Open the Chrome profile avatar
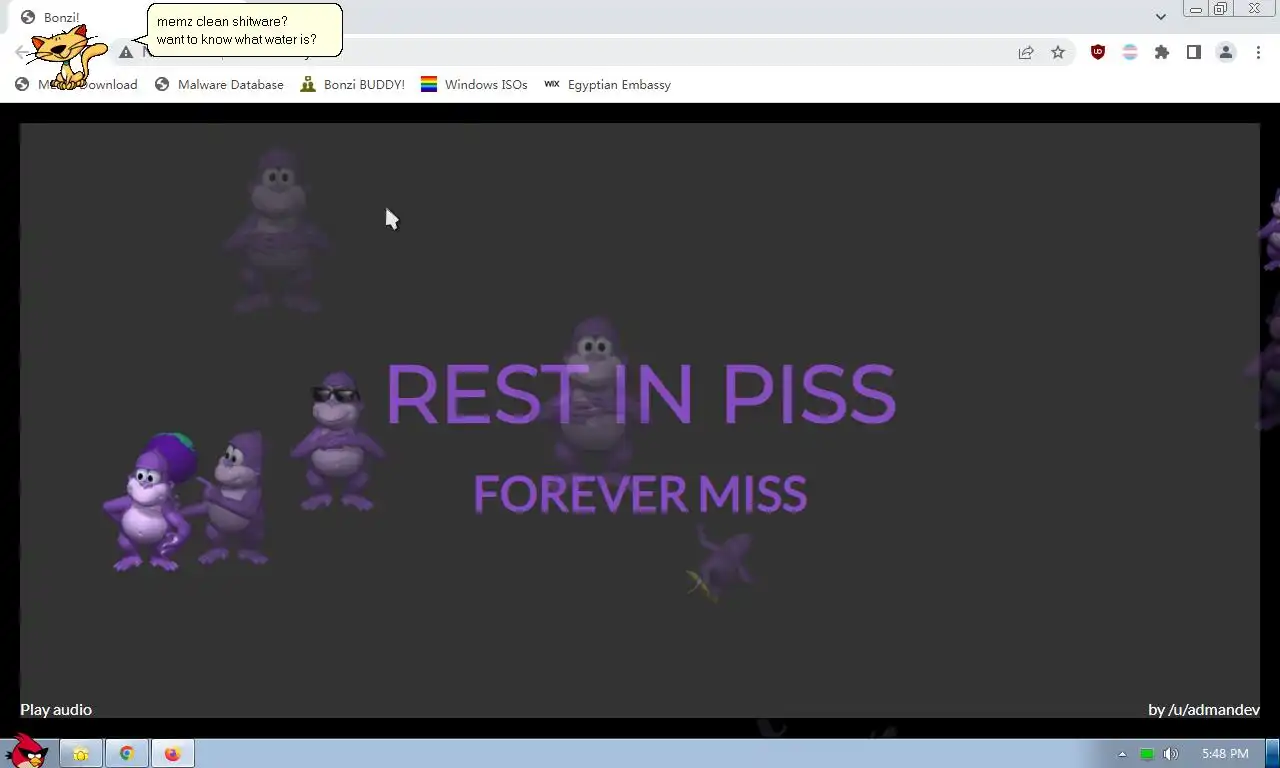 [x=1226, y=53]
